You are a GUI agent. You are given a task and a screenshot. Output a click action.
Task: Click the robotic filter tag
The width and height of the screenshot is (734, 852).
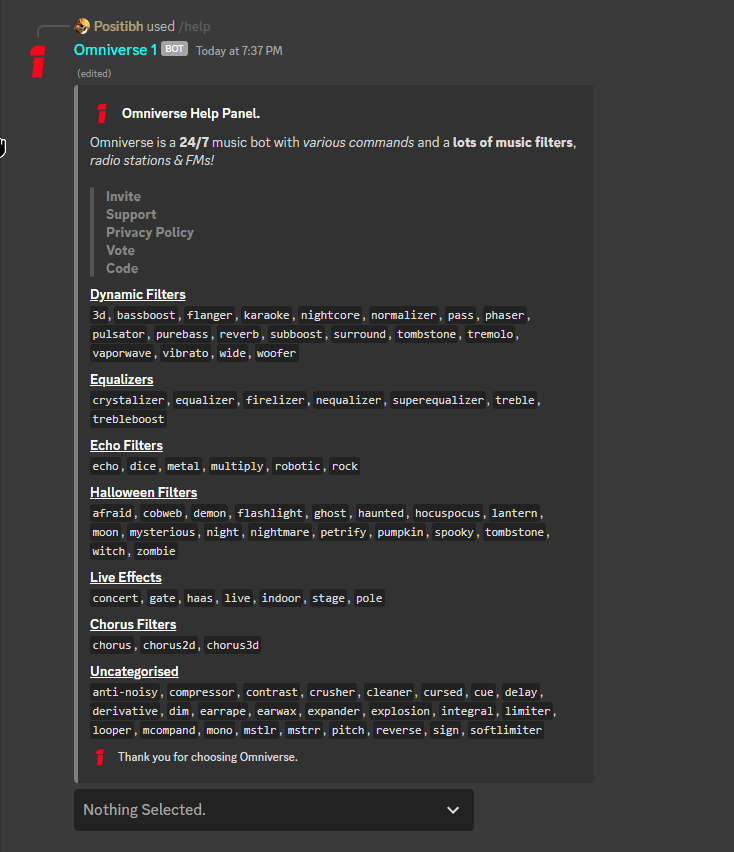(298, 466)
